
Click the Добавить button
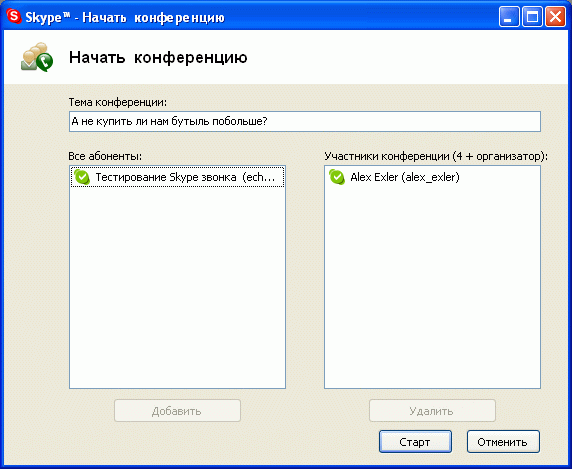click(x=177, y=411)
